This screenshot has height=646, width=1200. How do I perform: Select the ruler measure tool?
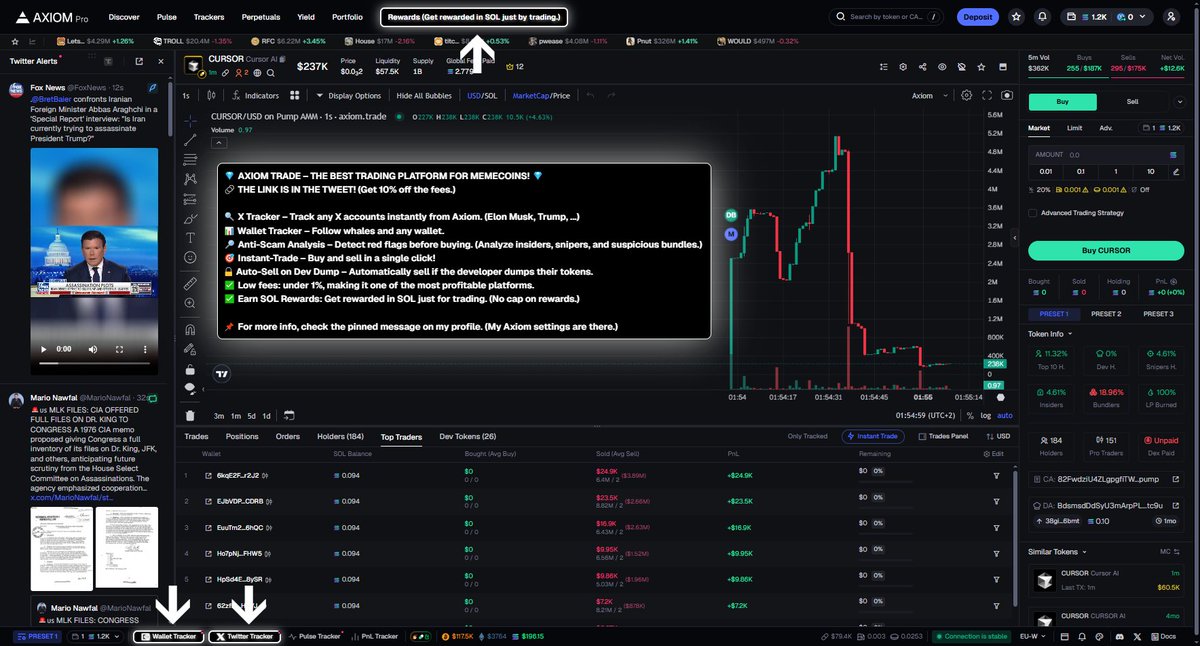[x=190, y=284]
